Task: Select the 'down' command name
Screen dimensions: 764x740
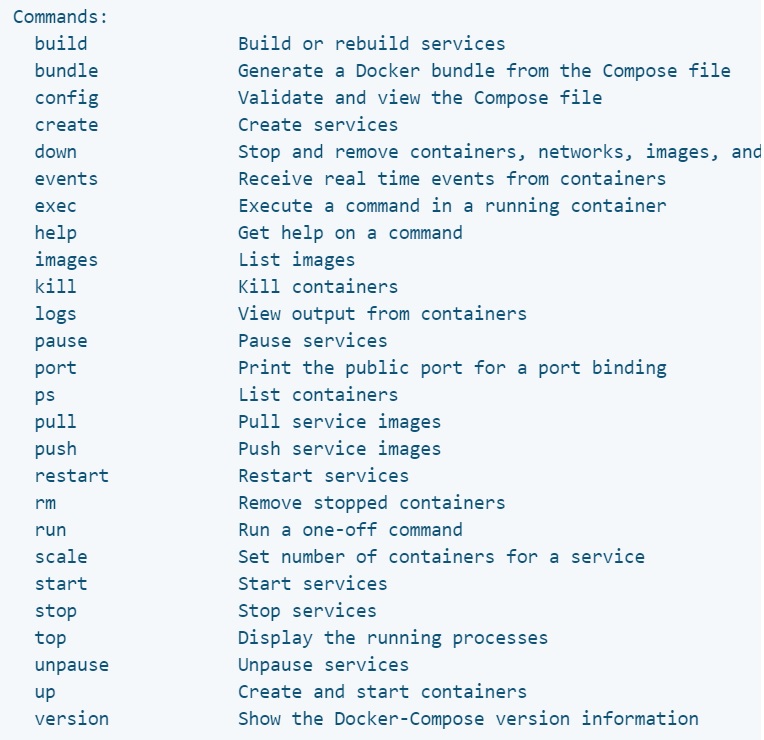Action: tap(55, 152)
